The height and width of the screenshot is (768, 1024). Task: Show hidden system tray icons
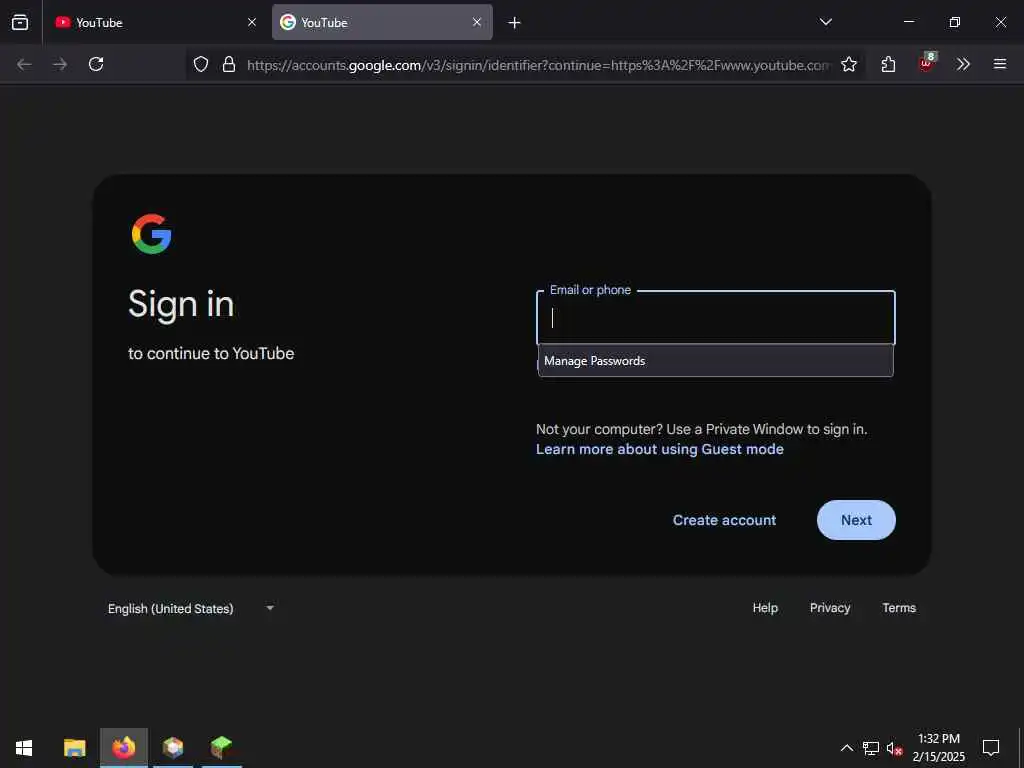(846, 748)
